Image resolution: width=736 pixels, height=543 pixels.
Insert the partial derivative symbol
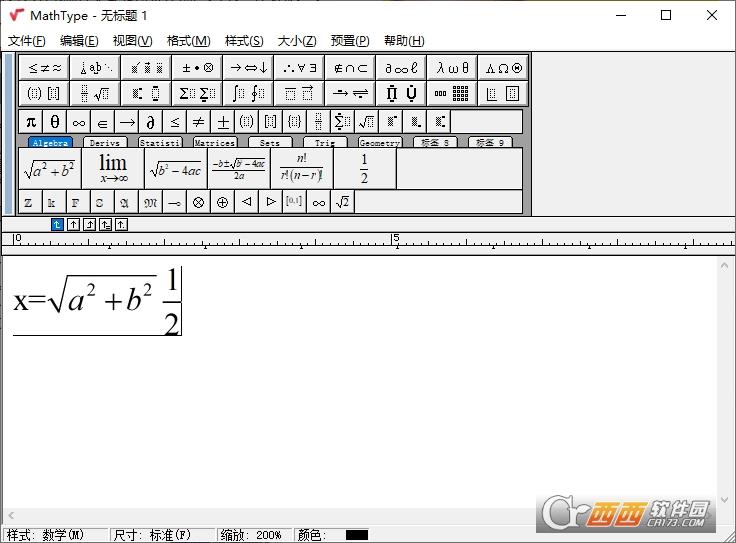click(151, 122)
